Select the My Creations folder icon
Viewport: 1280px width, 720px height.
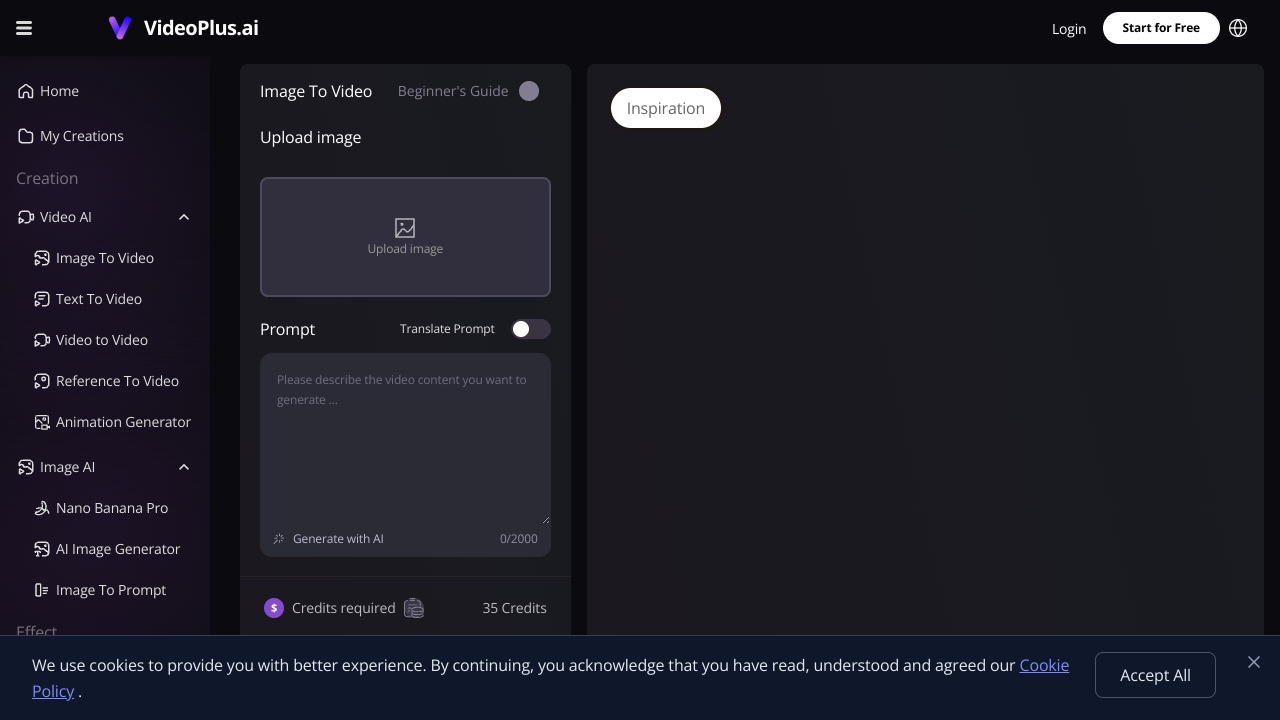point(26,136)
